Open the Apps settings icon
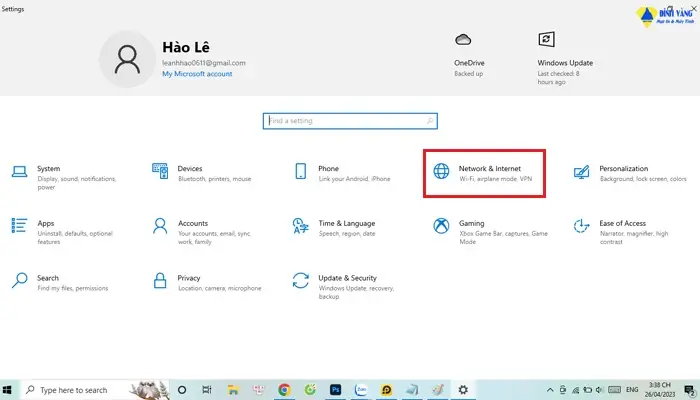Screen dimensions: 700x400 point(19,225)
